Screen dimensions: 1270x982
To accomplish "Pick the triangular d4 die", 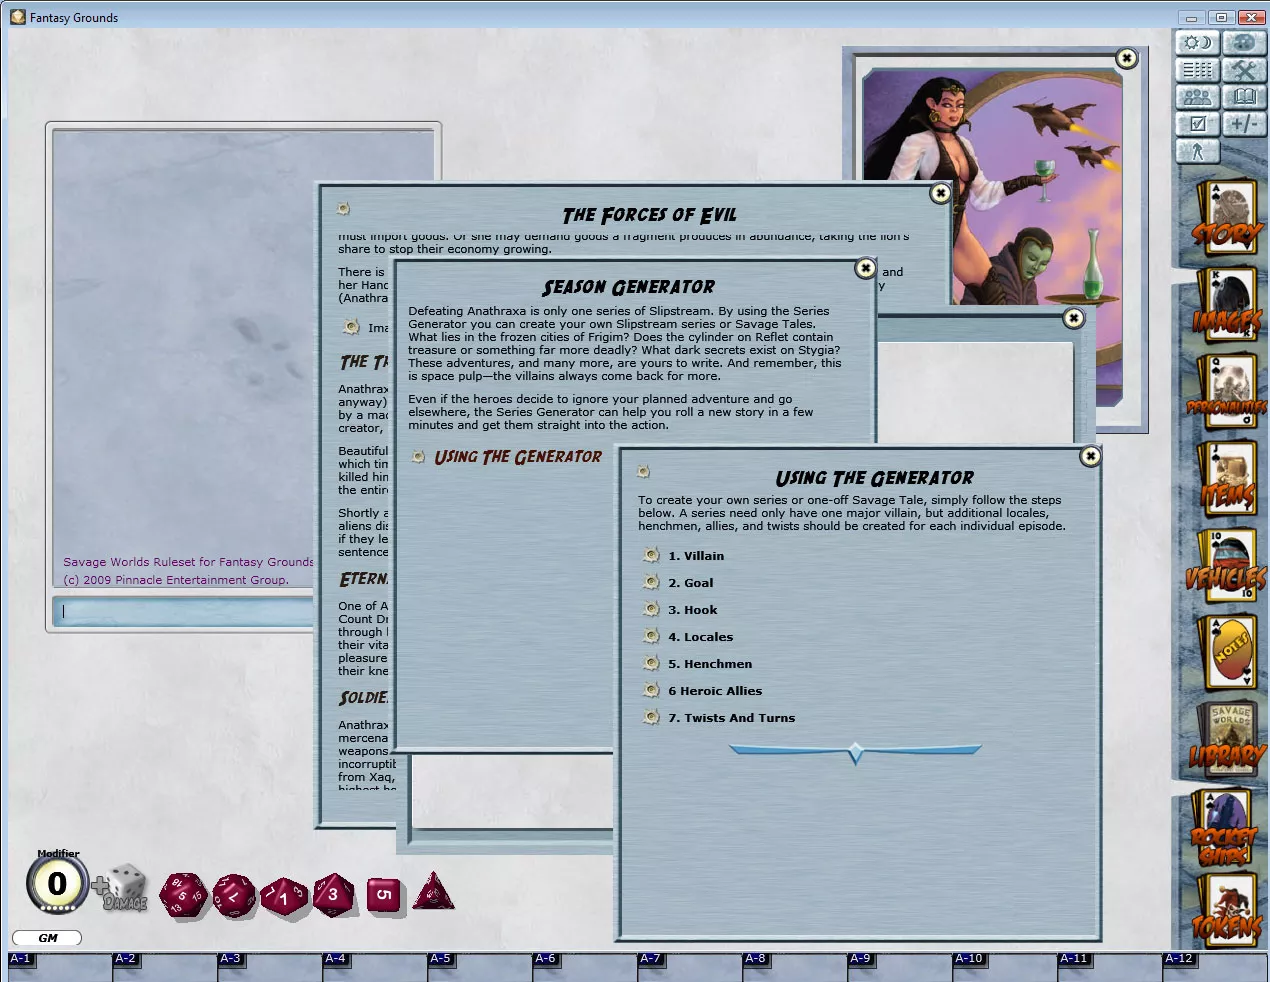I will pyautogui.click(x=433, y=890).
